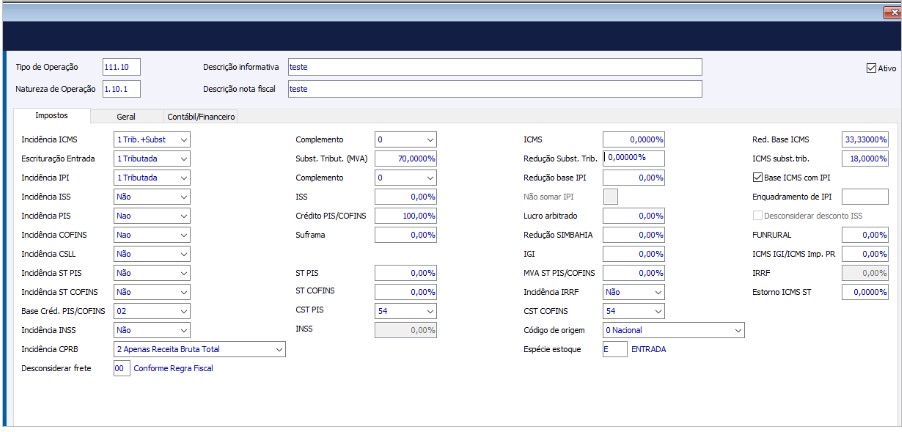Click Enquadramento de IPI field

[865, 197]
